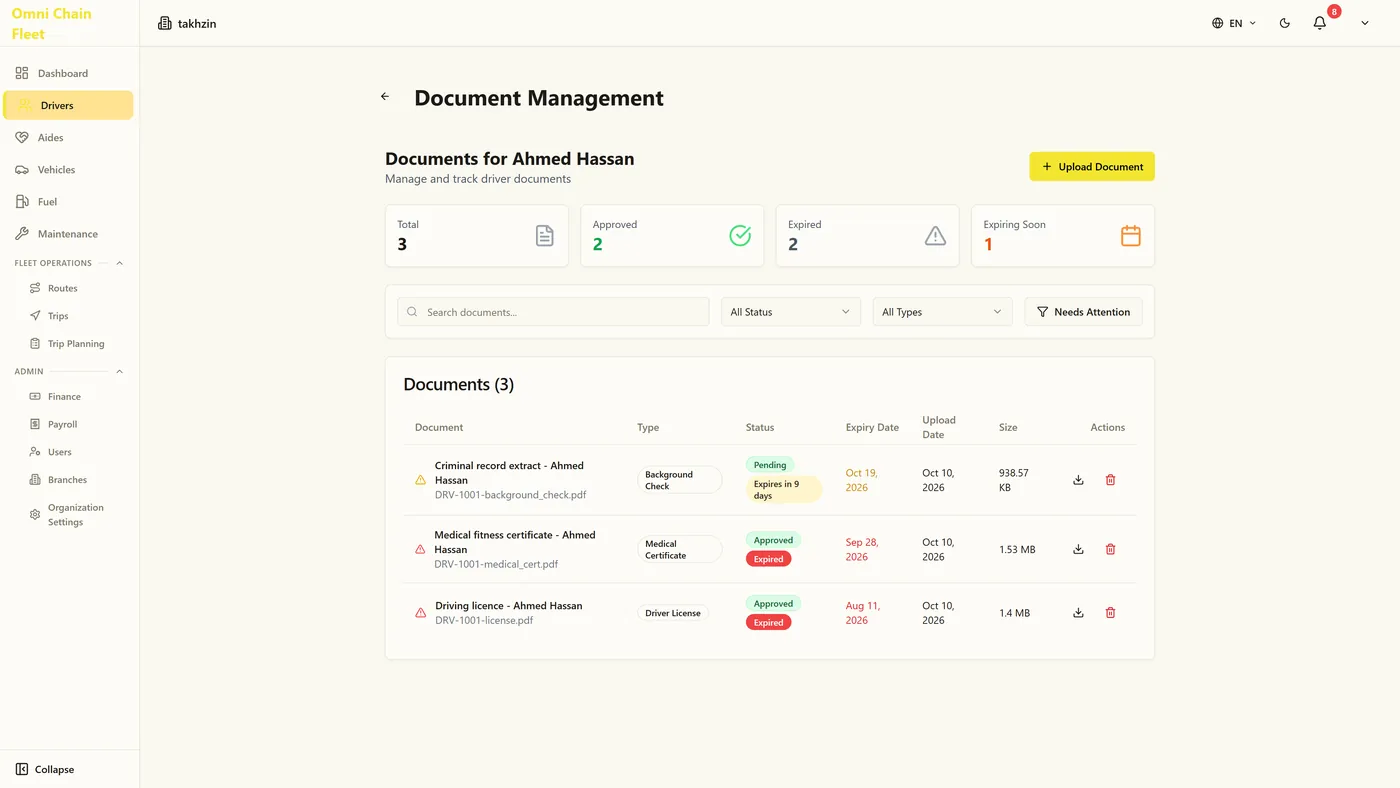Click the Omni Chain Fleet logo
The width and height of the screenshot is (1400, 788).
click(52, 24)
